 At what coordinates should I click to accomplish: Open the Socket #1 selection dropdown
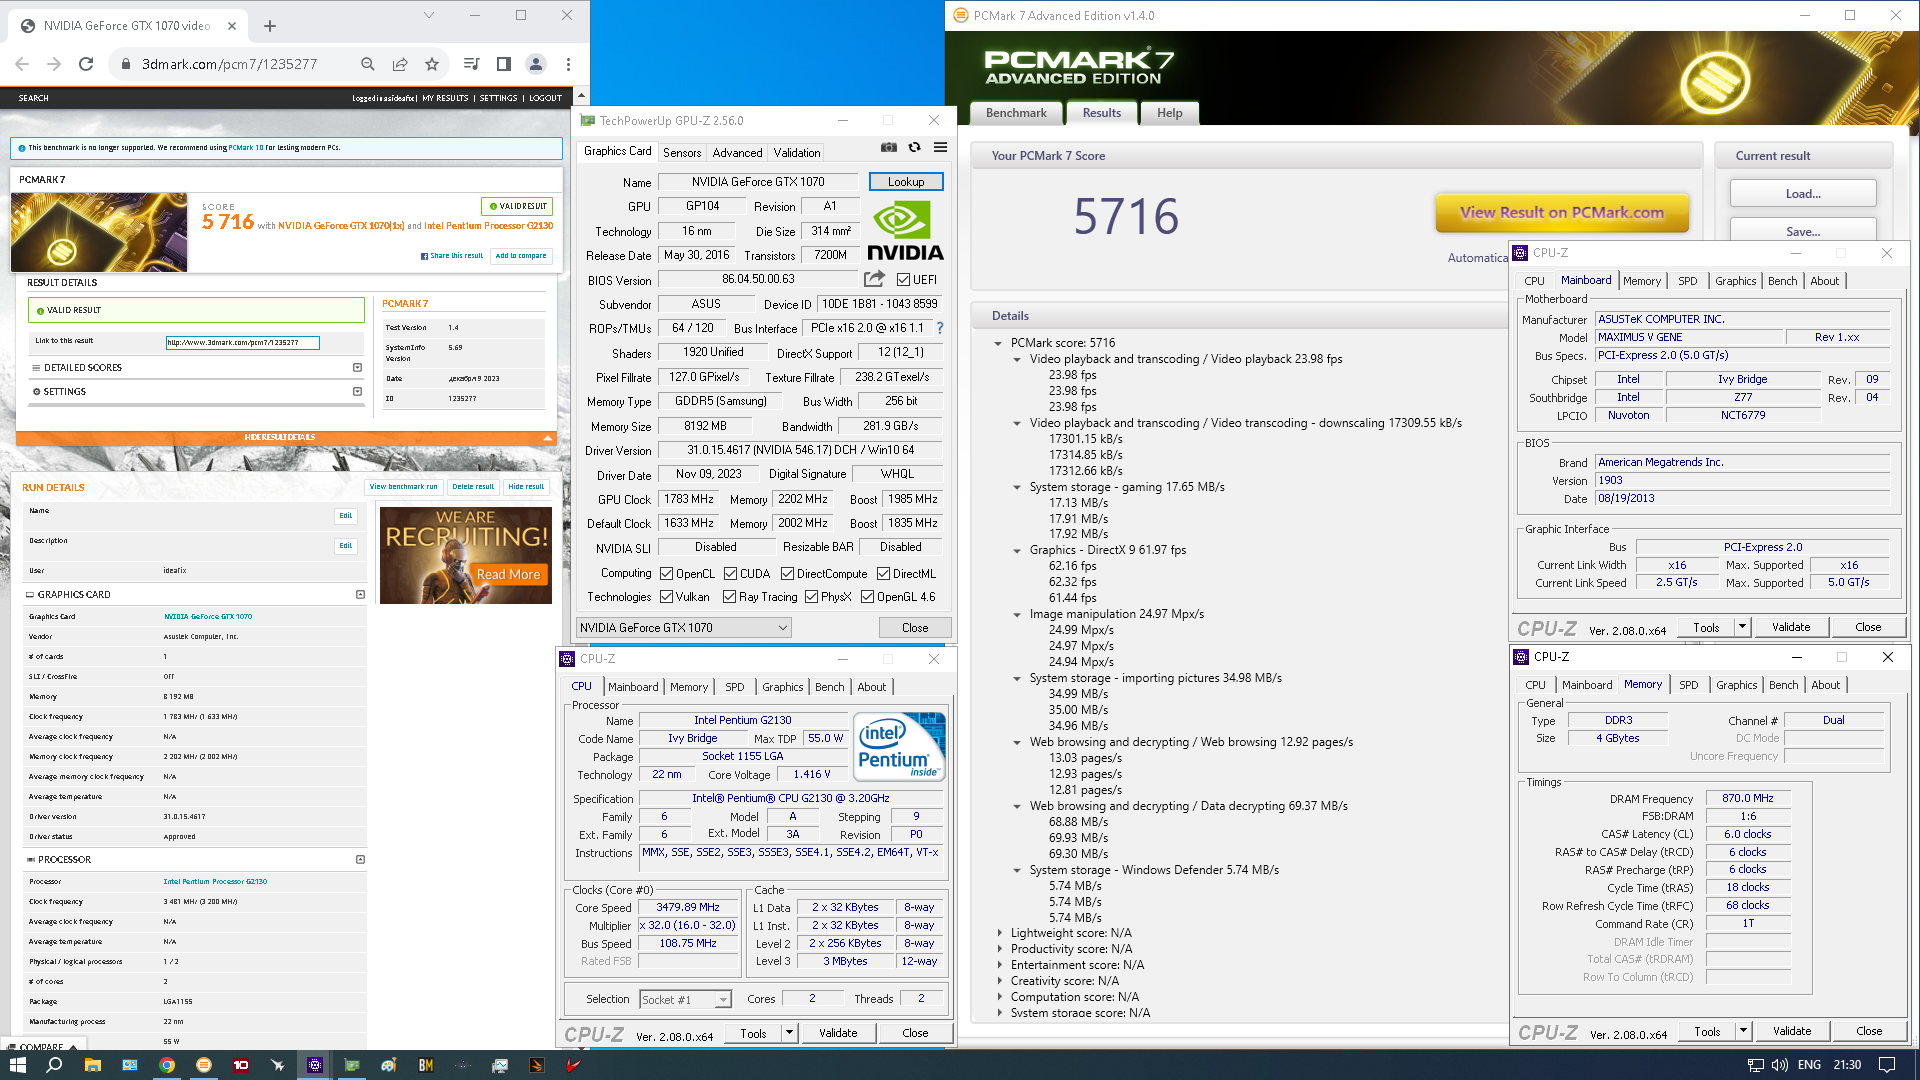[x=686, y=1000]
